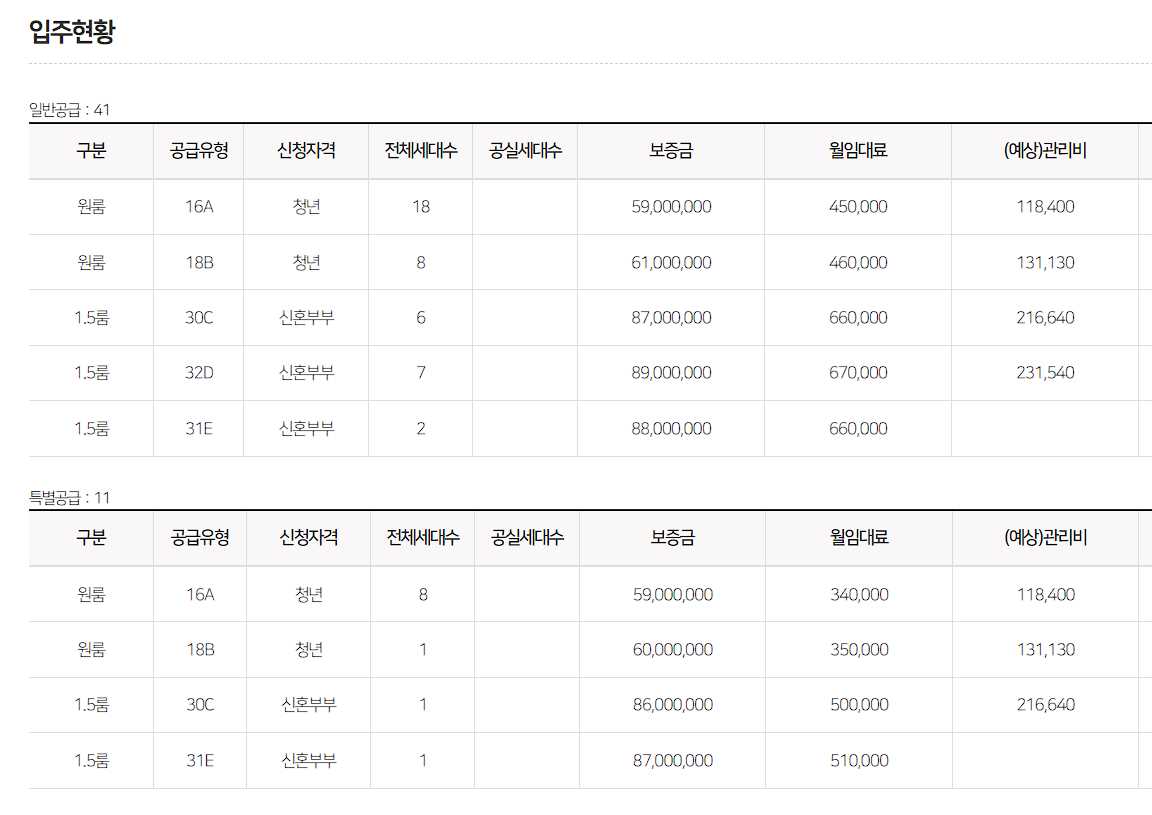Select the 보증금 column header in general supply table
Viewport: 1152px width, 815px height.
pyautogui.click(x=671, y=151)
